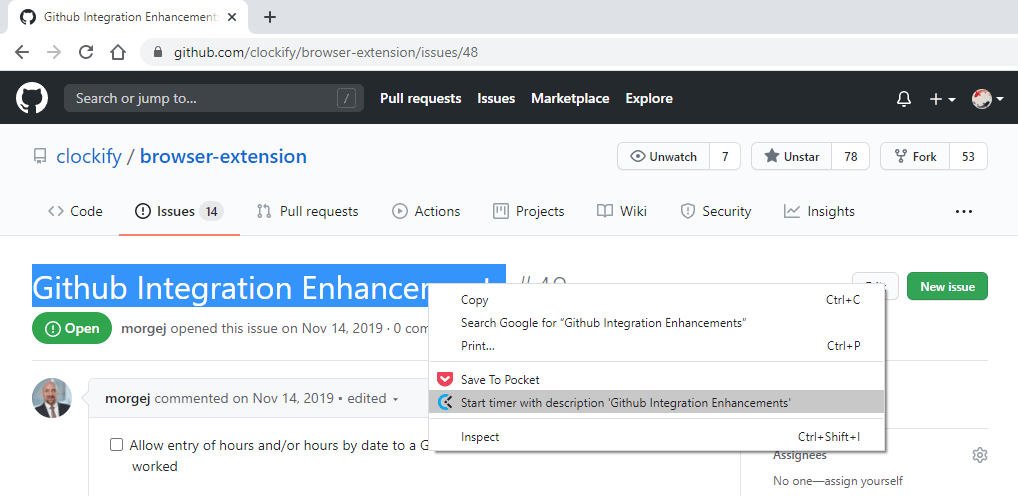Viewport: 1018px width, 496px height.
Task: Open the browser-extension repository link
Action: [x=223, y=156]
